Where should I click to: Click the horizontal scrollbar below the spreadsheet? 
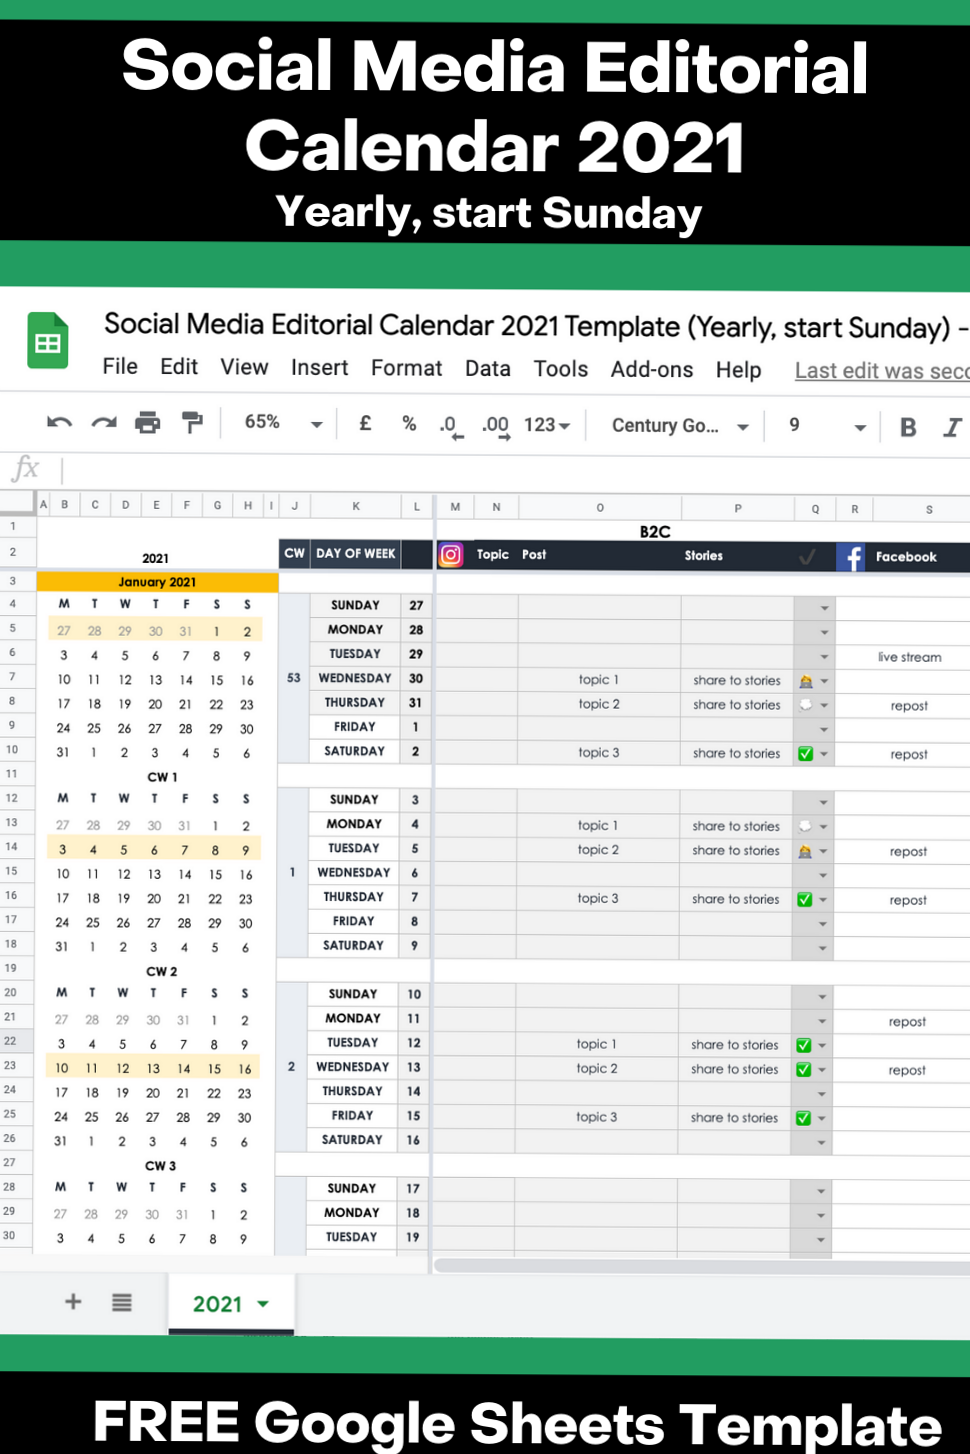click(700, 1265)
